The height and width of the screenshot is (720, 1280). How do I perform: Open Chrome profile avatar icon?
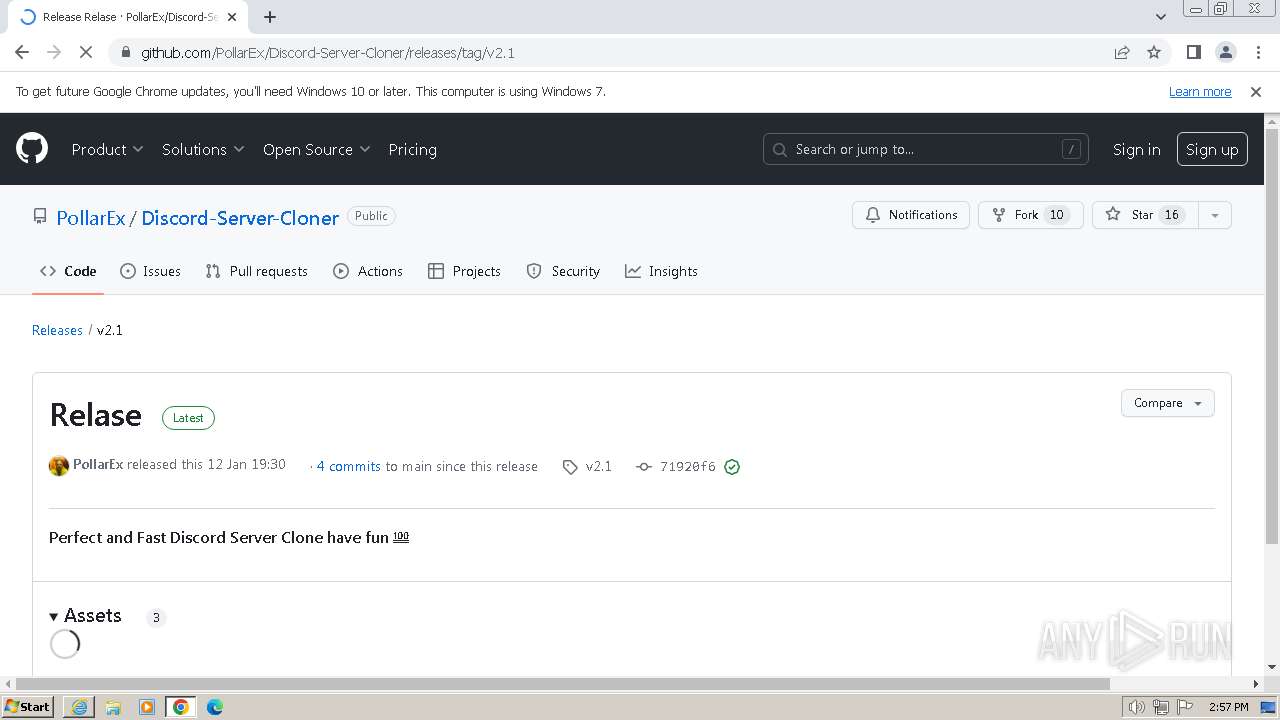click(1225, 52)
